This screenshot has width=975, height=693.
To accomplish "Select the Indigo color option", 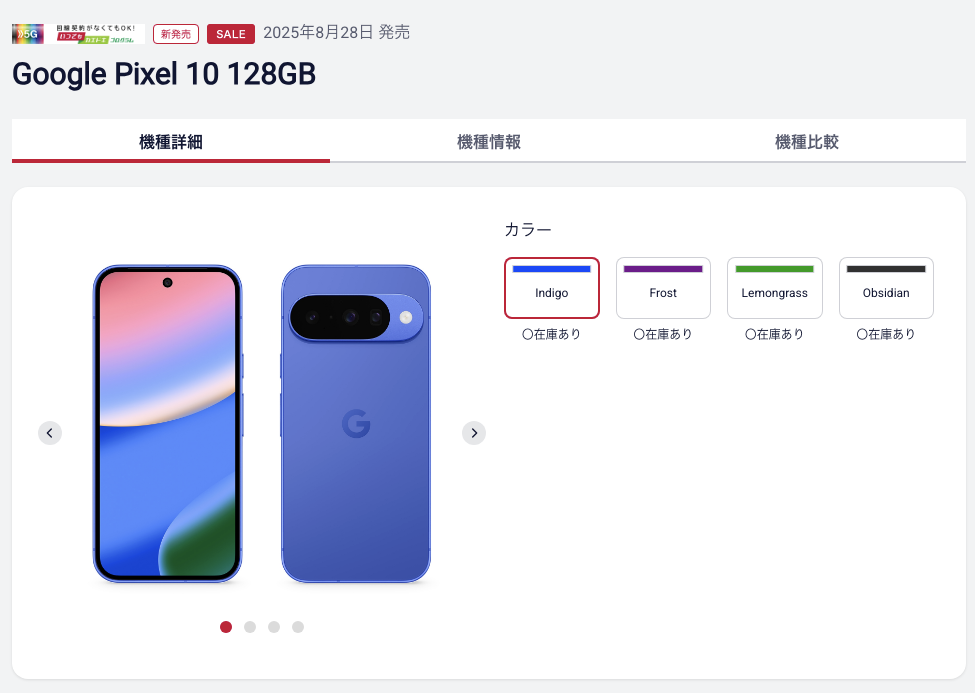I will point(552,288).
